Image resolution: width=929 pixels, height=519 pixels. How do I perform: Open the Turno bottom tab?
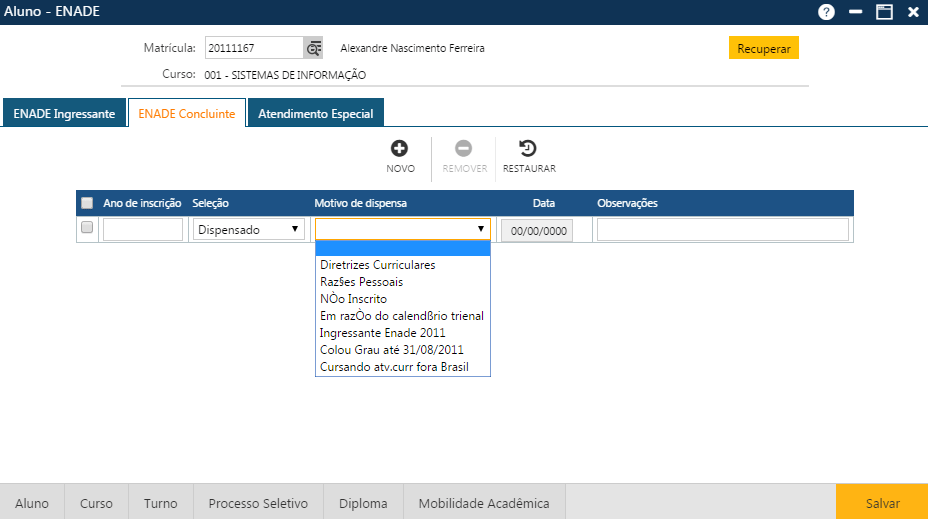coord(161,502)
